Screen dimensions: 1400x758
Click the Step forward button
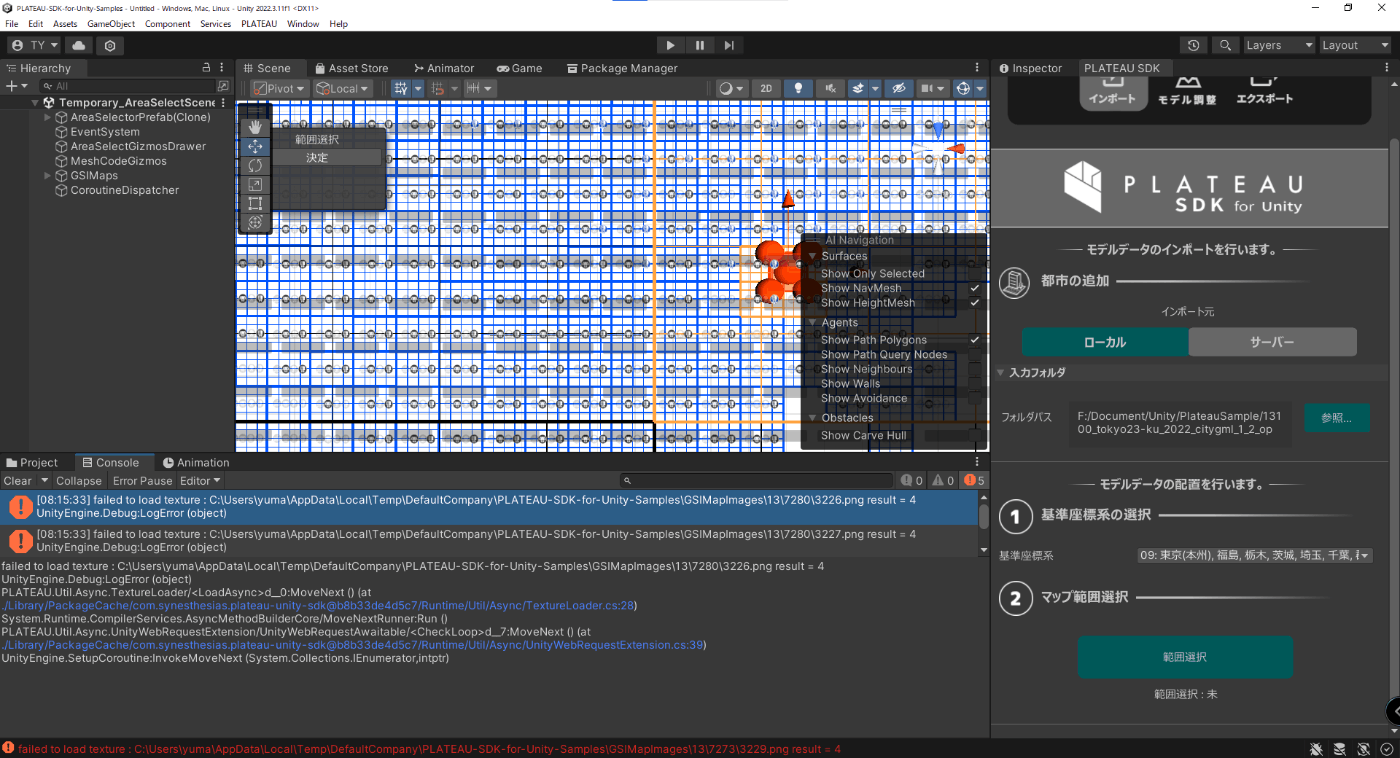[729, 45]
